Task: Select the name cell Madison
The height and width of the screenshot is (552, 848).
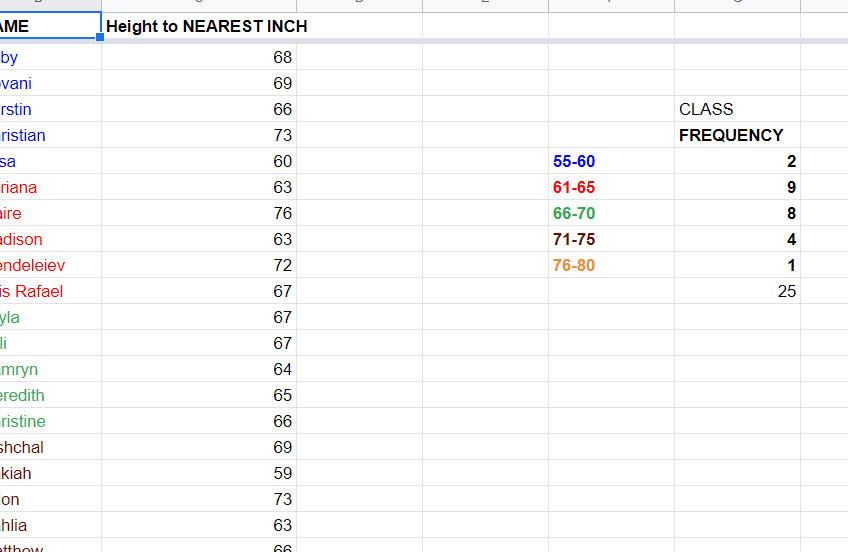Action: click(x=50, y=239)
